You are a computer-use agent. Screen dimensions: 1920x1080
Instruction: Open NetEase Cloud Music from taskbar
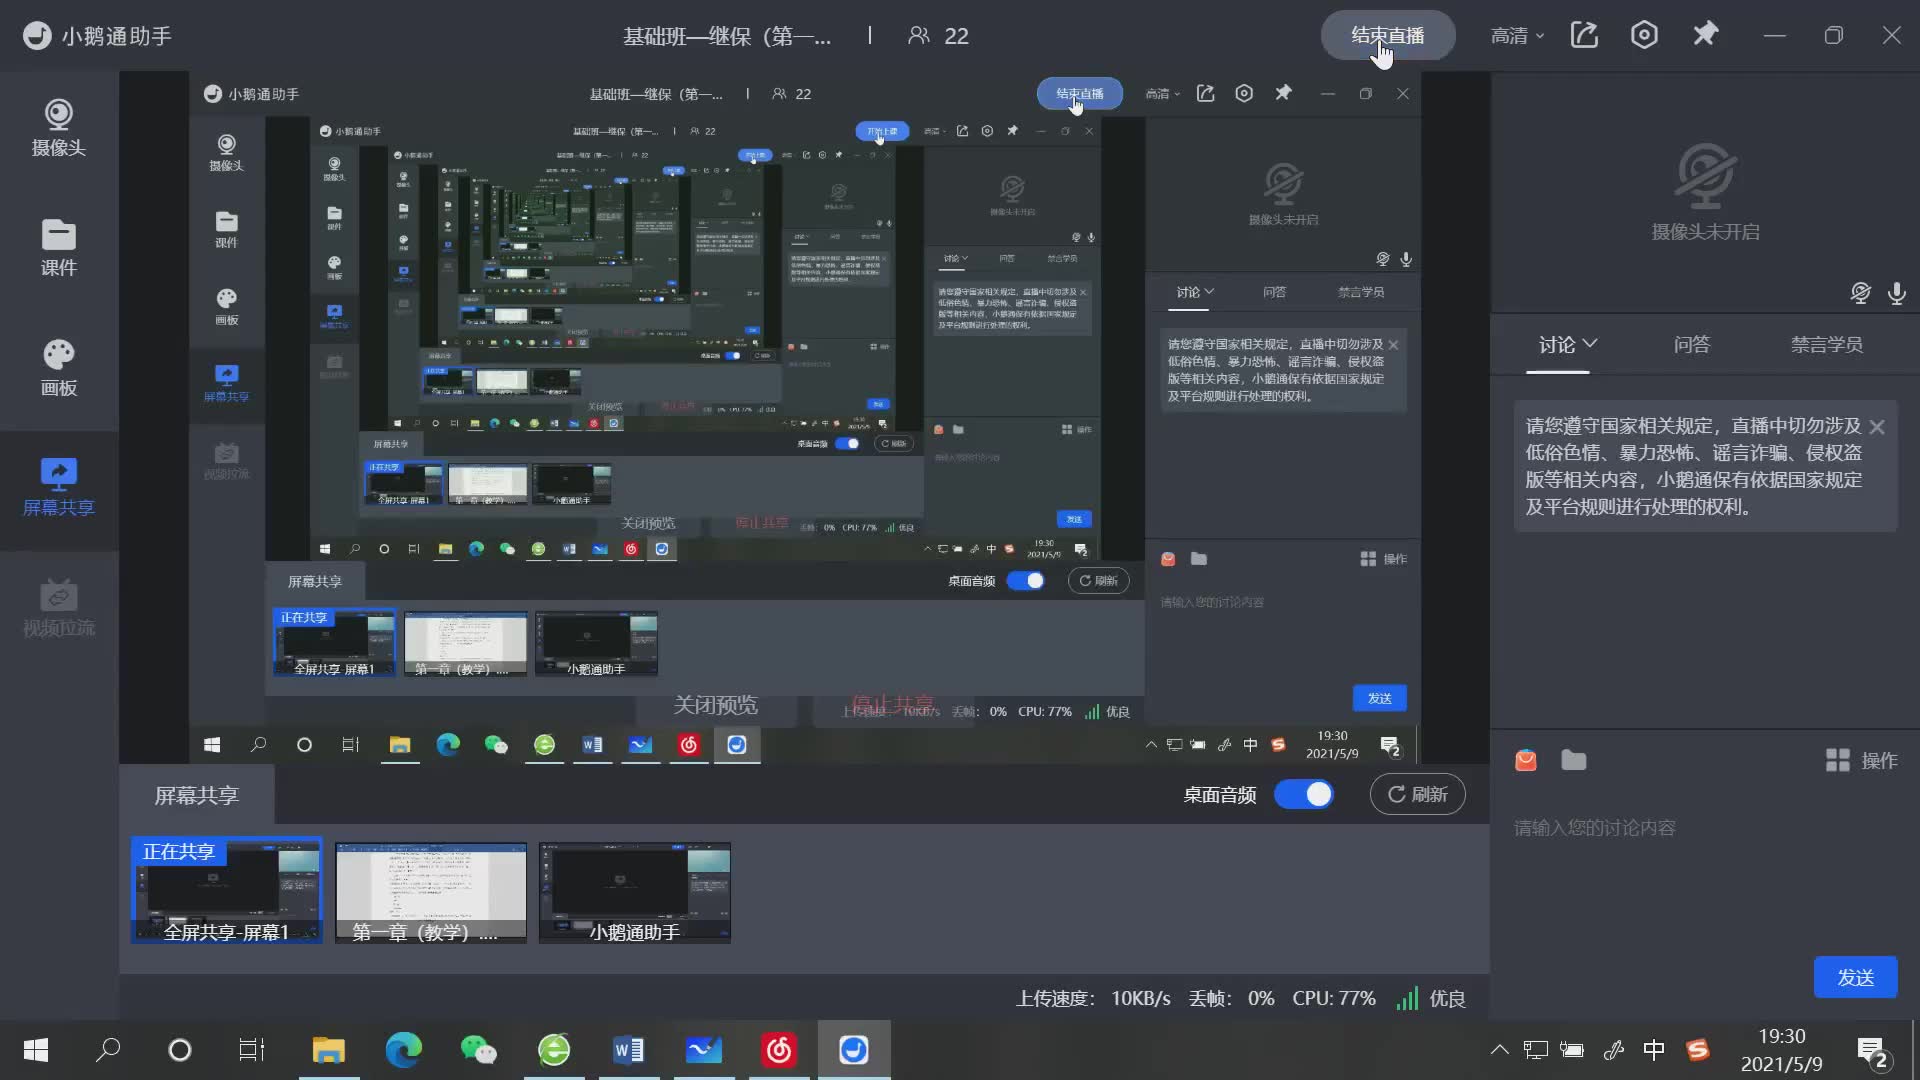779,1050
